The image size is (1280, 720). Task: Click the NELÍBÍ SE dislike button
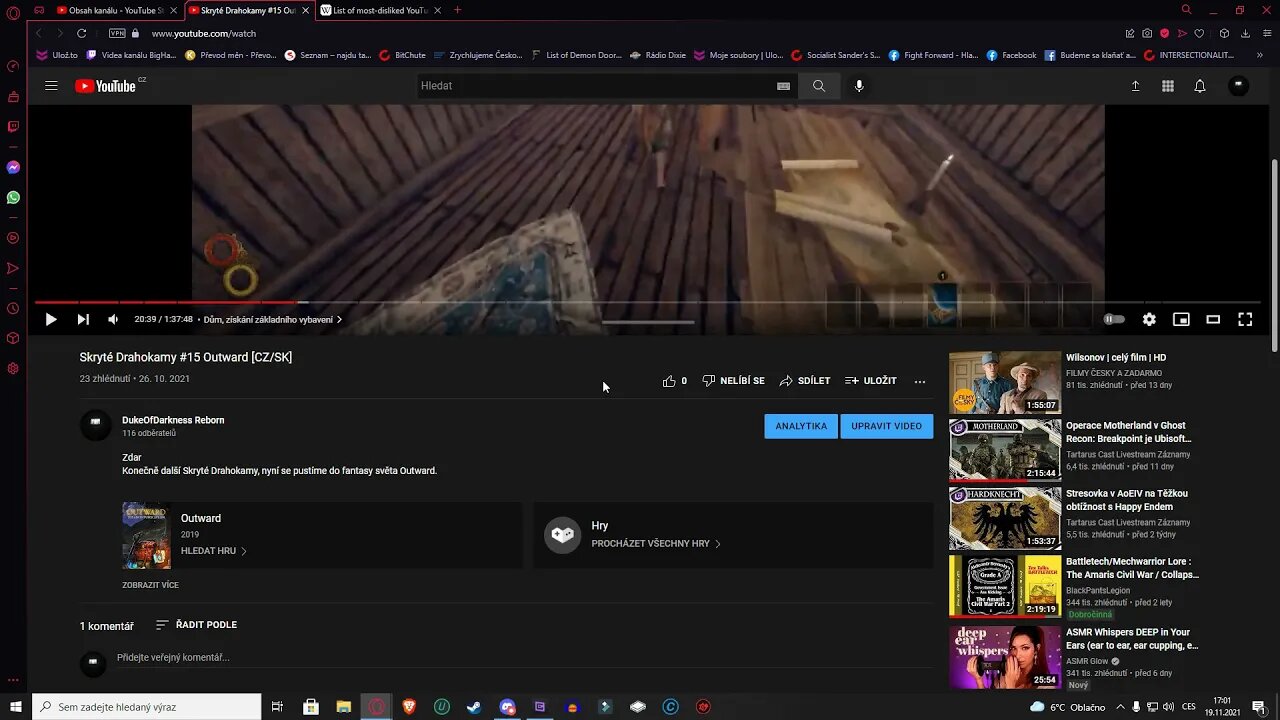coord(733,381)
